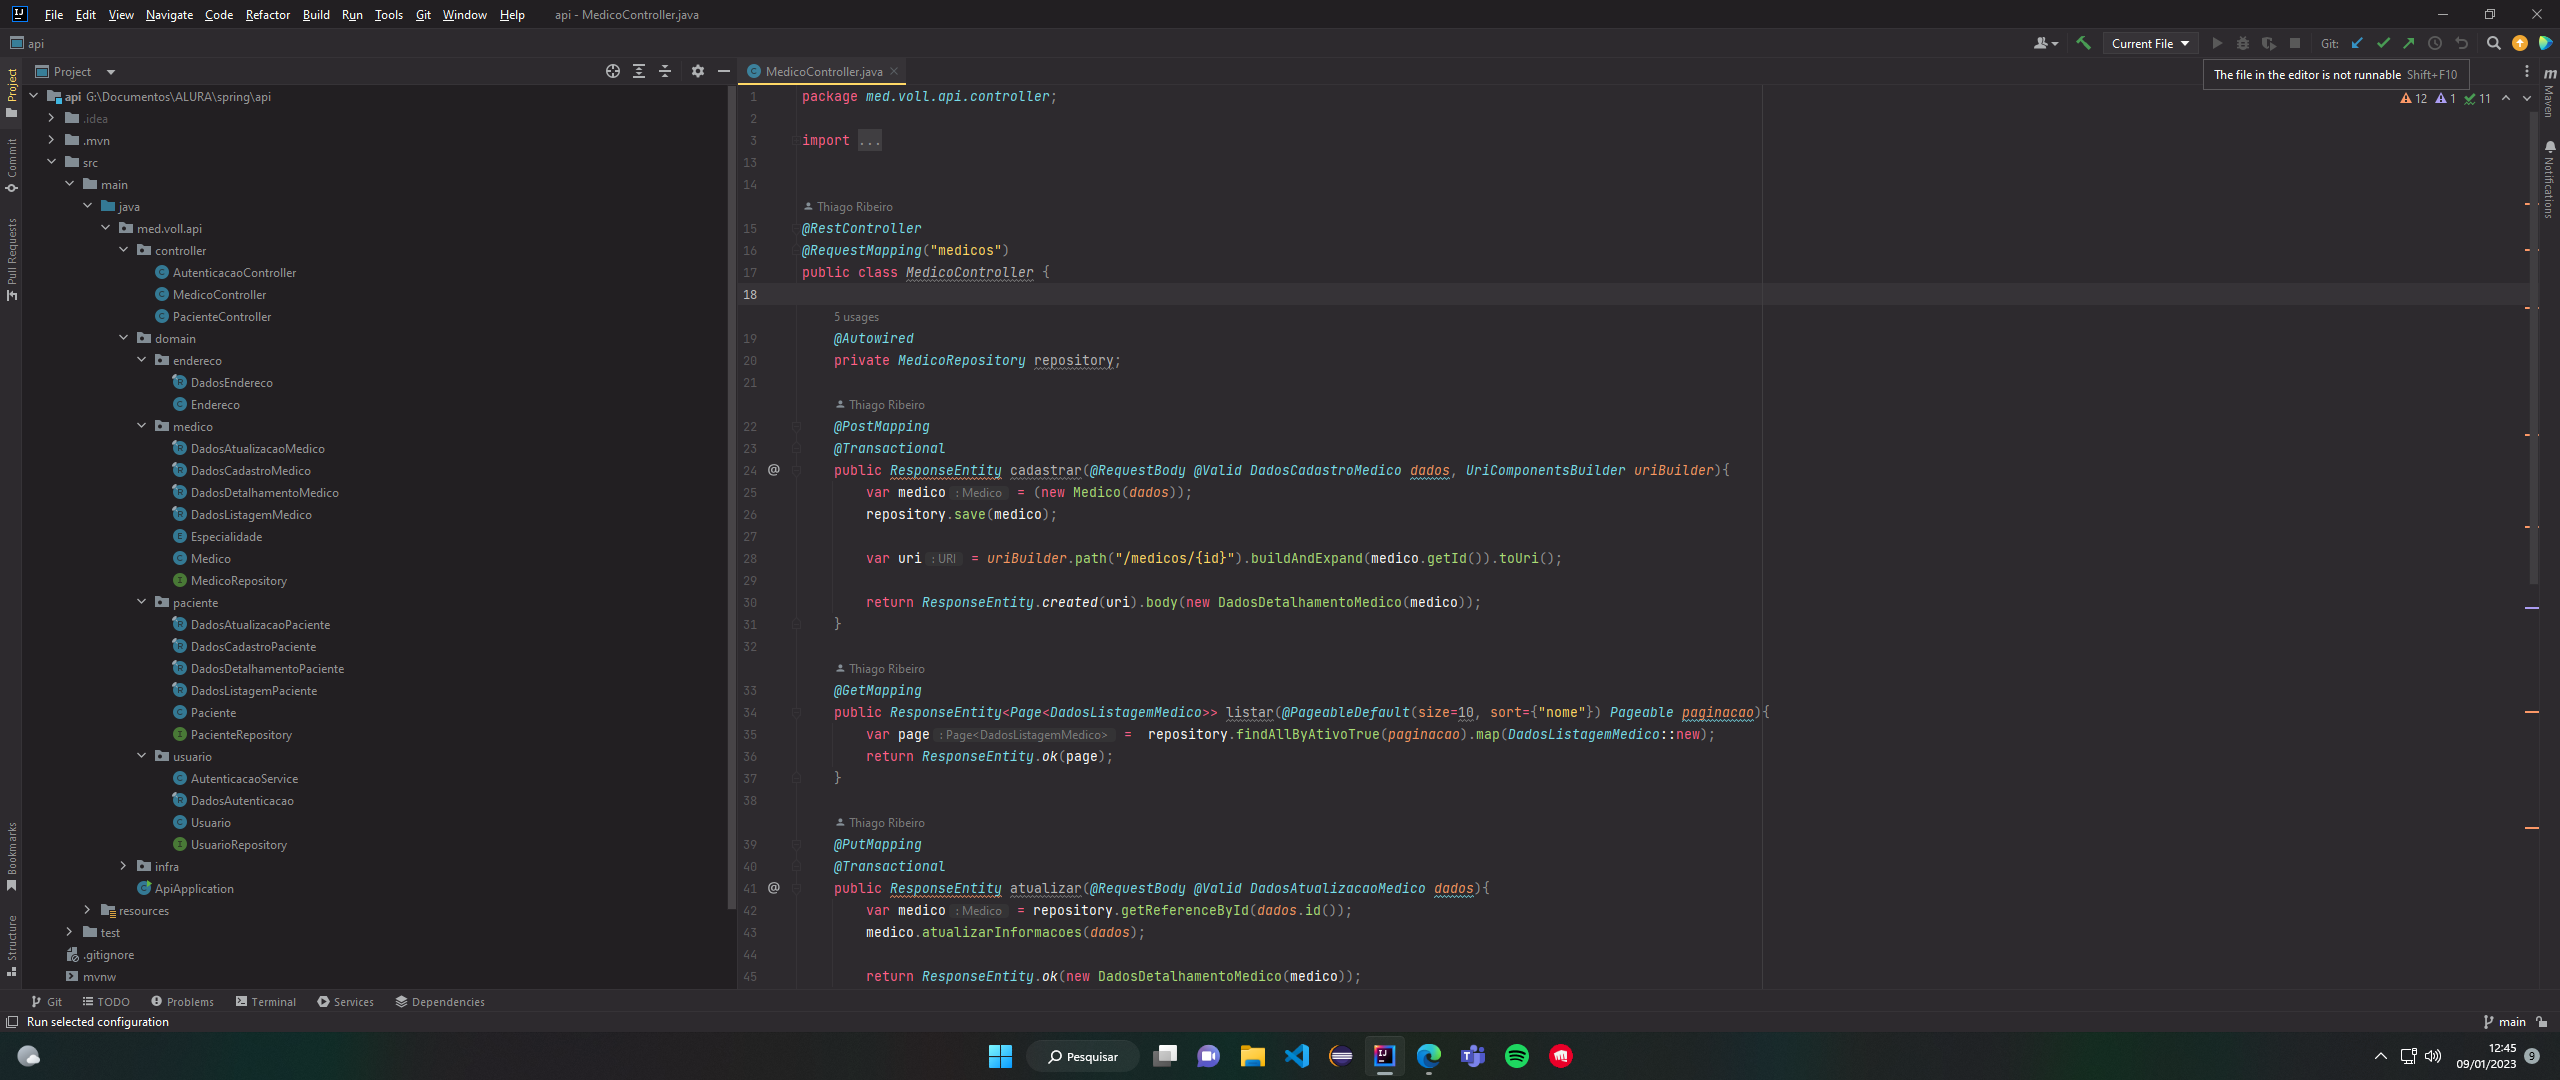The height and width of the screenshot is (1080, 2560).
Task: Expand the medico domain folder
Action: (x=142, y=426)
